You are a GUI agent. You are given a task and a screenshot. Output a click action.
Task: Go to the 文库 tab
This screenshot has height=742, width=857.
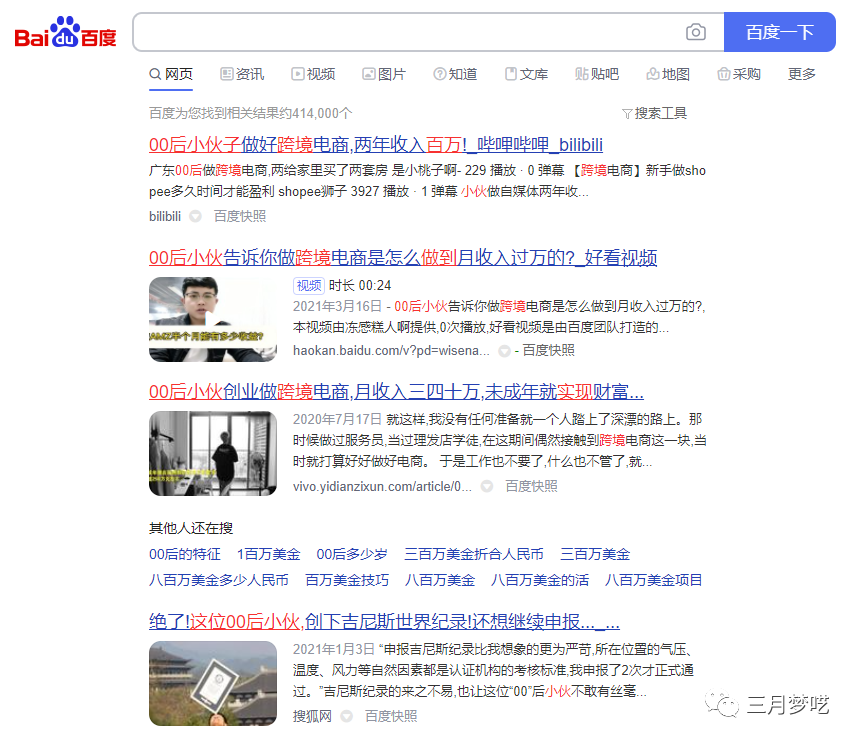526,74
